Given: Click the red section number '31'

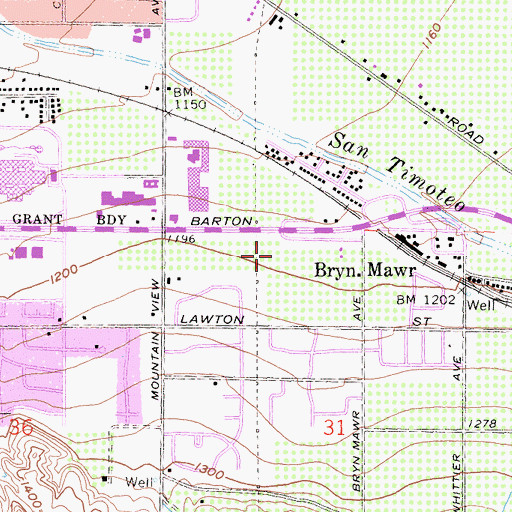Looking at the screenshot, I should point(334,427).
